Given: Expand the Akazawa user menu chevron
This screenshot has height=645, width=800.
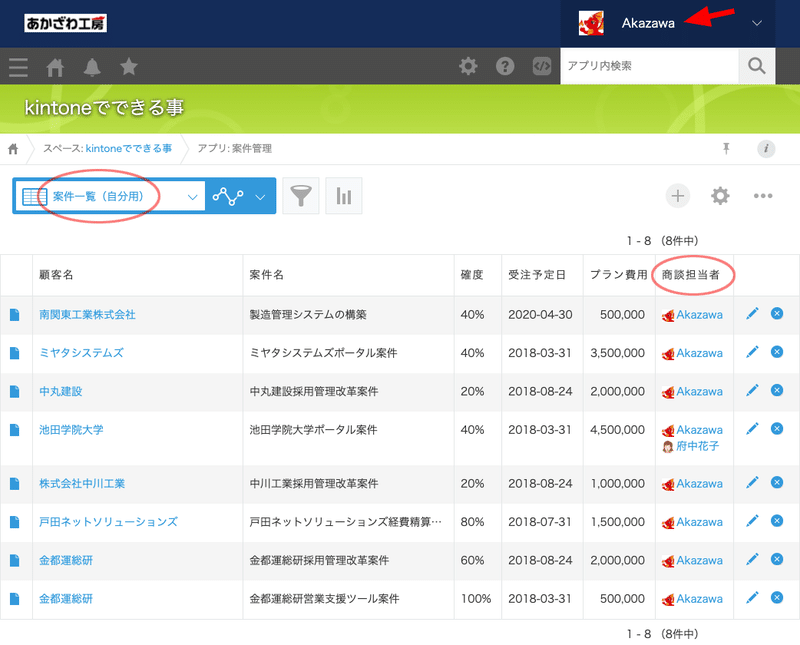Looking at the screenshot, I should 757,23.
